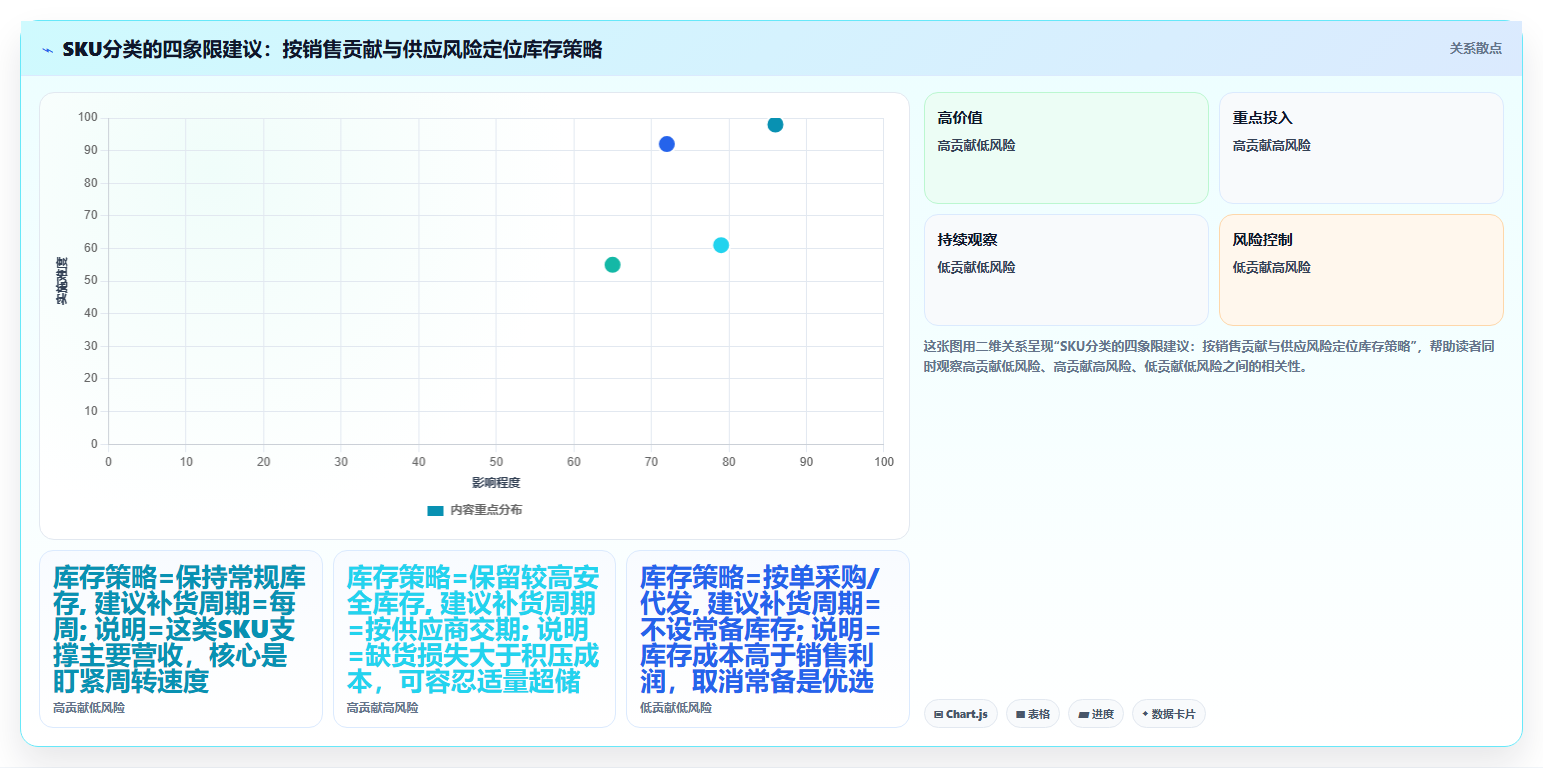This screenshot has width=1543, height=768.
Task: Click the Chart.js tag
Action: pos(961,714)
